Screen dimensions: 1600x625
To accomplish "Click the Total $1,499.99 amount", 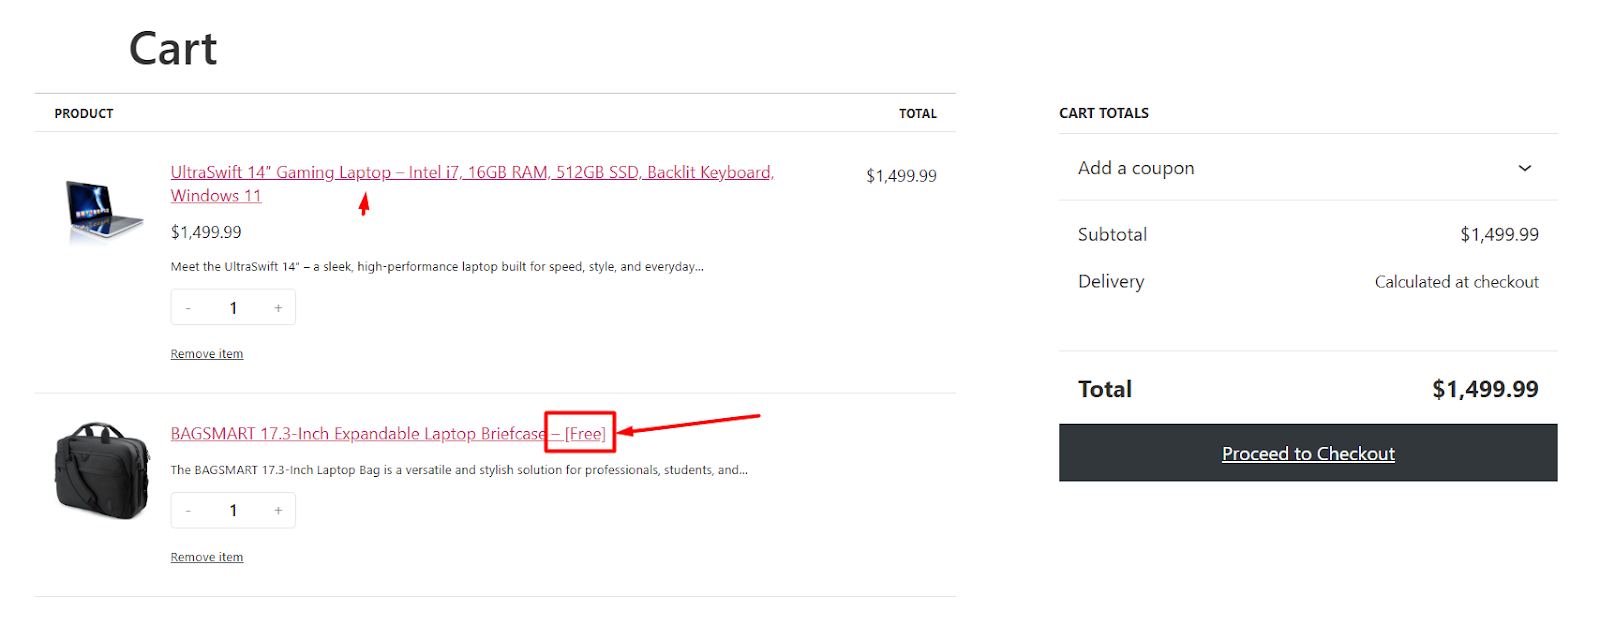I will pos(1485,389).
